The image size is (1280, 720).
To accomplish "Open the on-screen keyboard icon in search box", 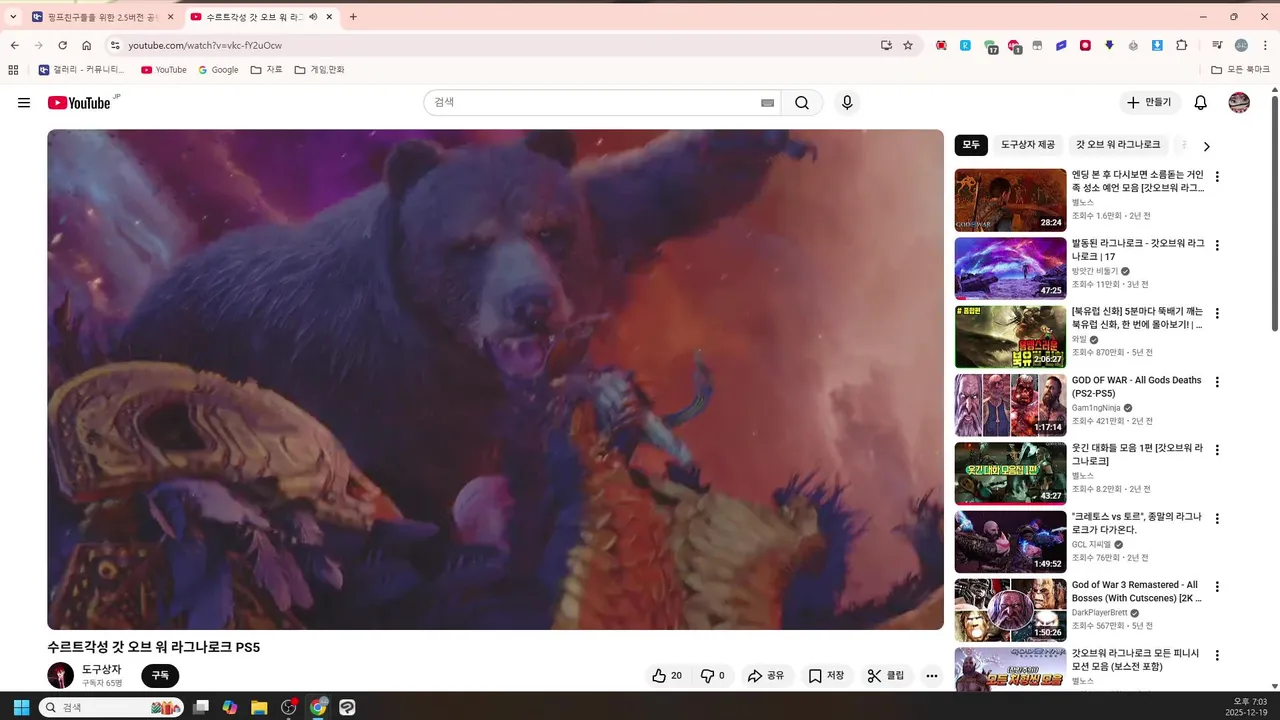I will 767,103.
